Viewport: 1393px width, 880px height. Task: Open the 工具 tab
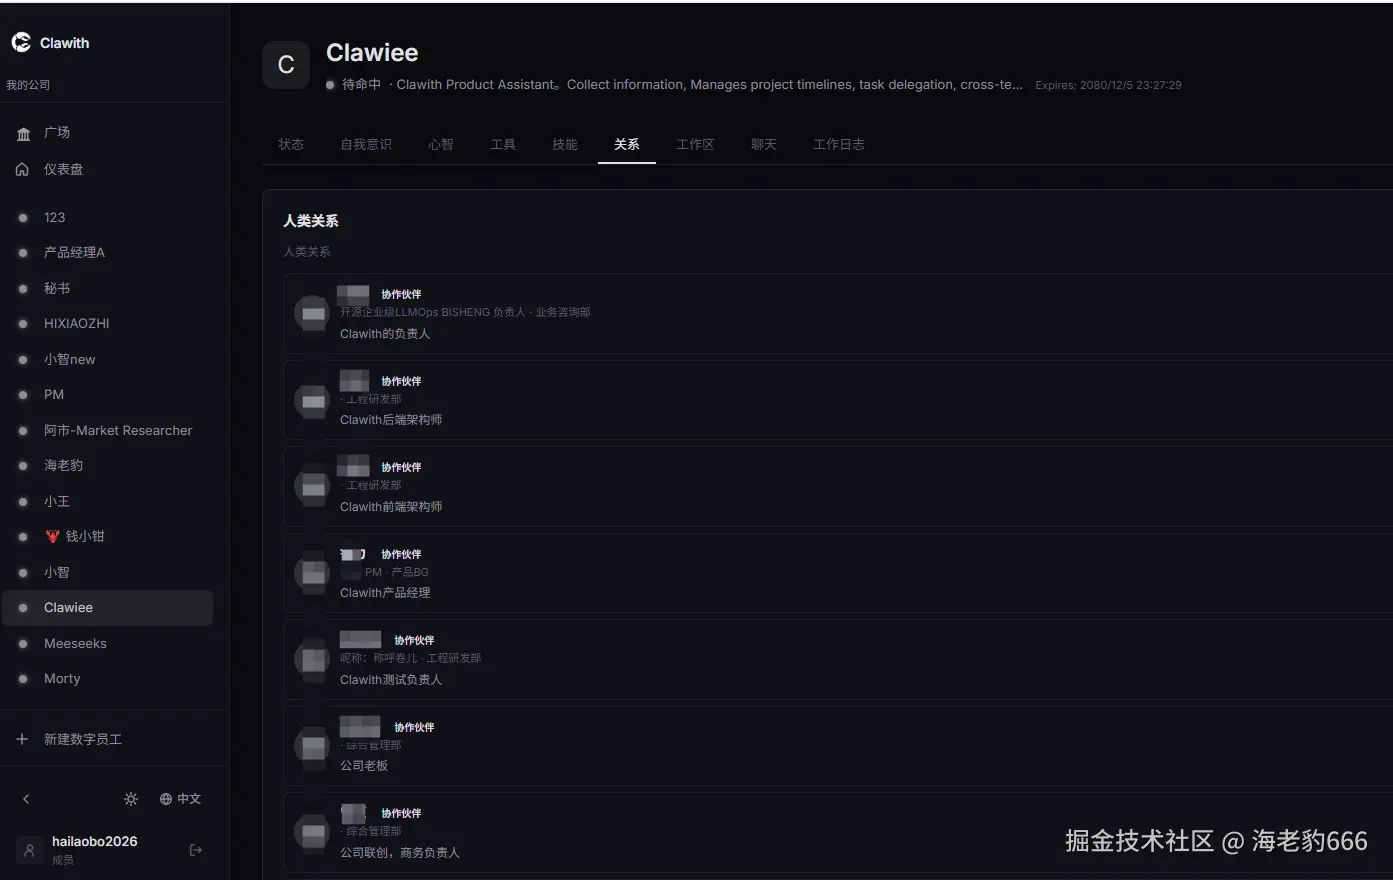coord(503,144)
